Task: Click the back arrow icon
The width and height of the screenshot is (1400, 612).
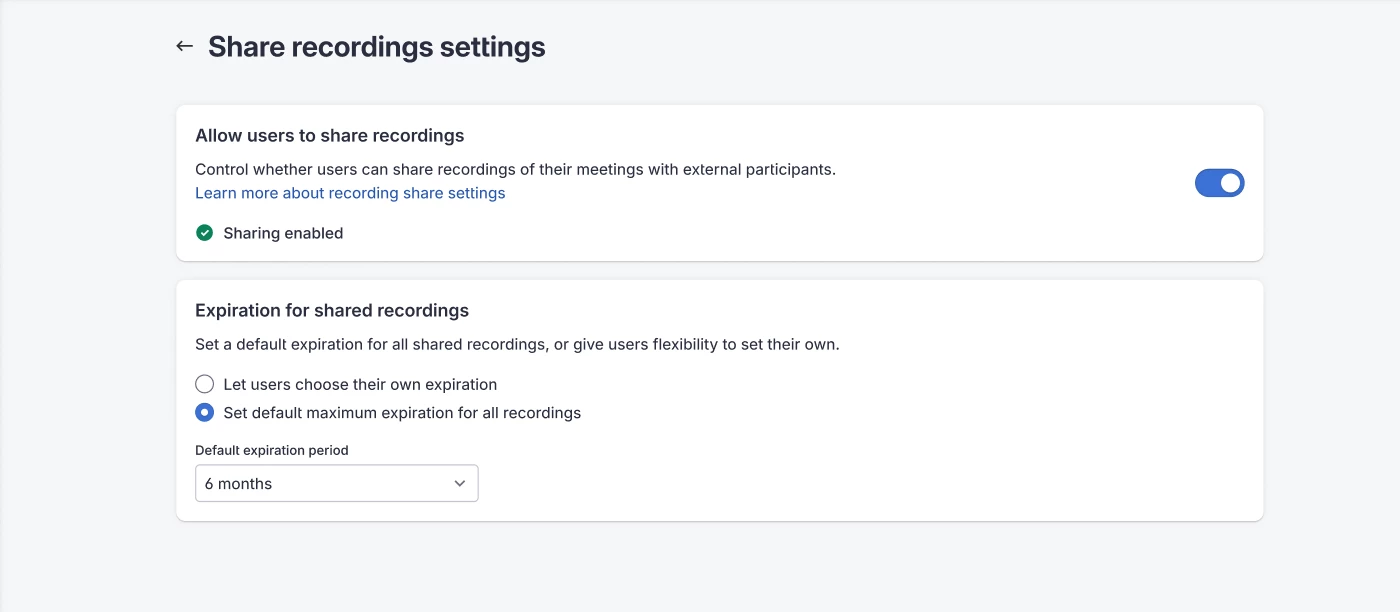Action: click(x=184, y=46)
